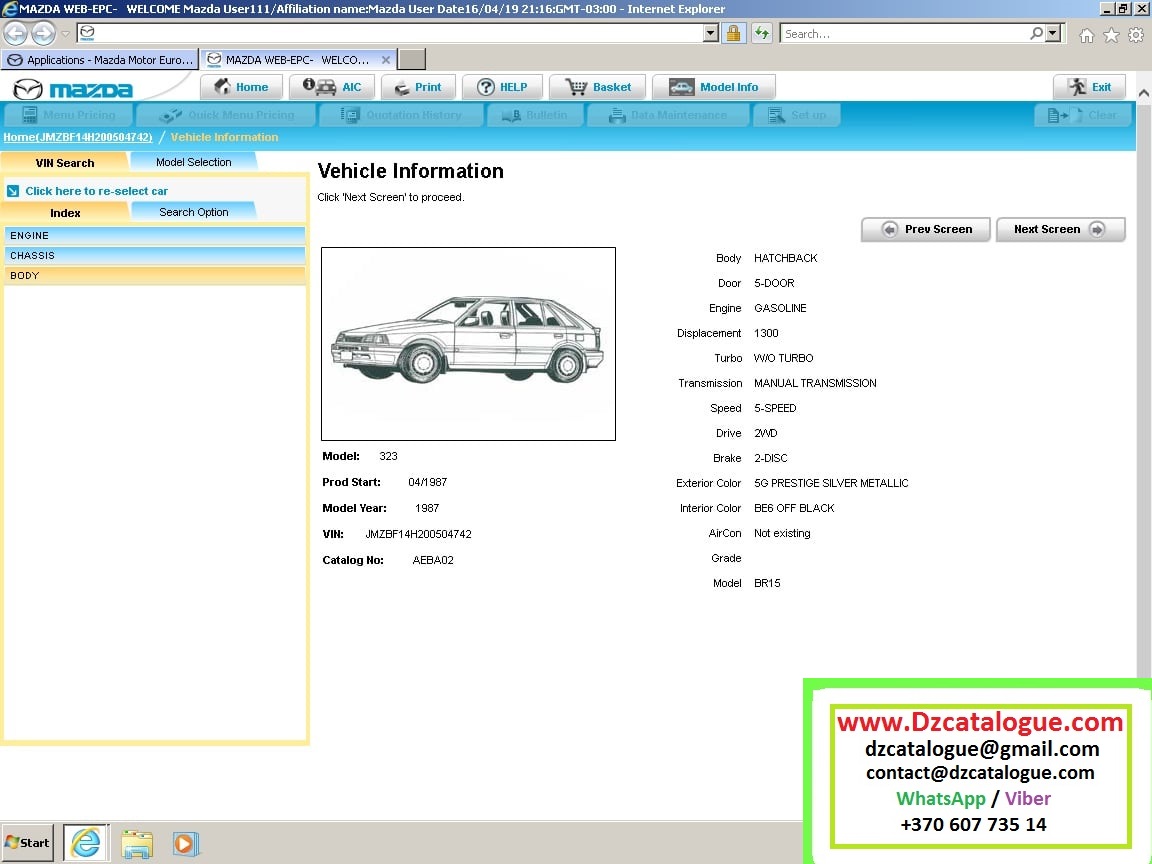Screen dimensions: 1152x864
Task: Click here to re-select car link
Action: [x=96, y=191]
